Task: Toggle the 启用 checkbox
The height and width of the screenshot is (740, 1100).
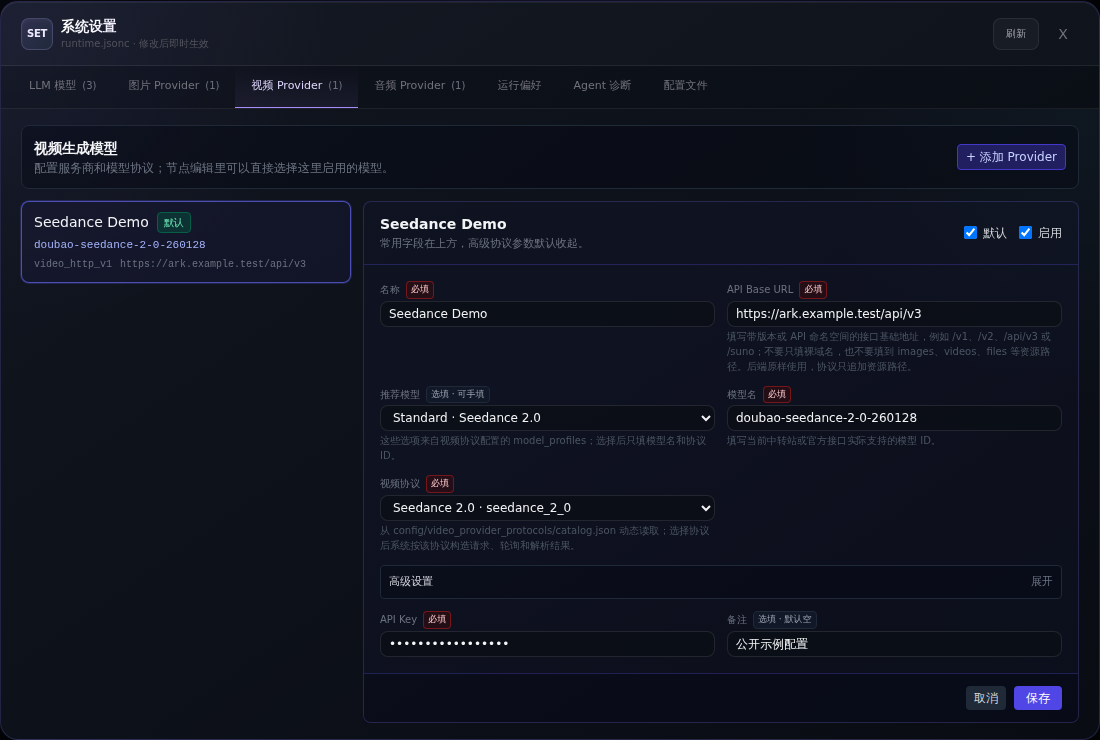Action: tap(1025, 233)
